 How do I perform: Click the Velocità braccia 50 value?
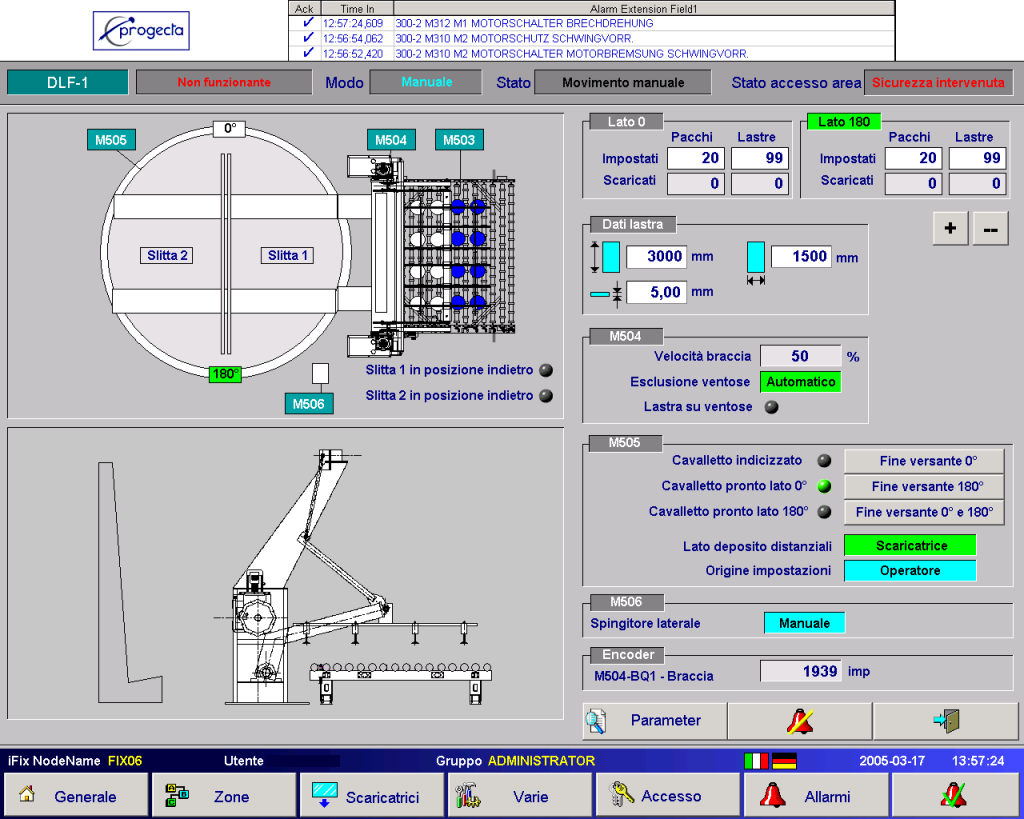801,356
